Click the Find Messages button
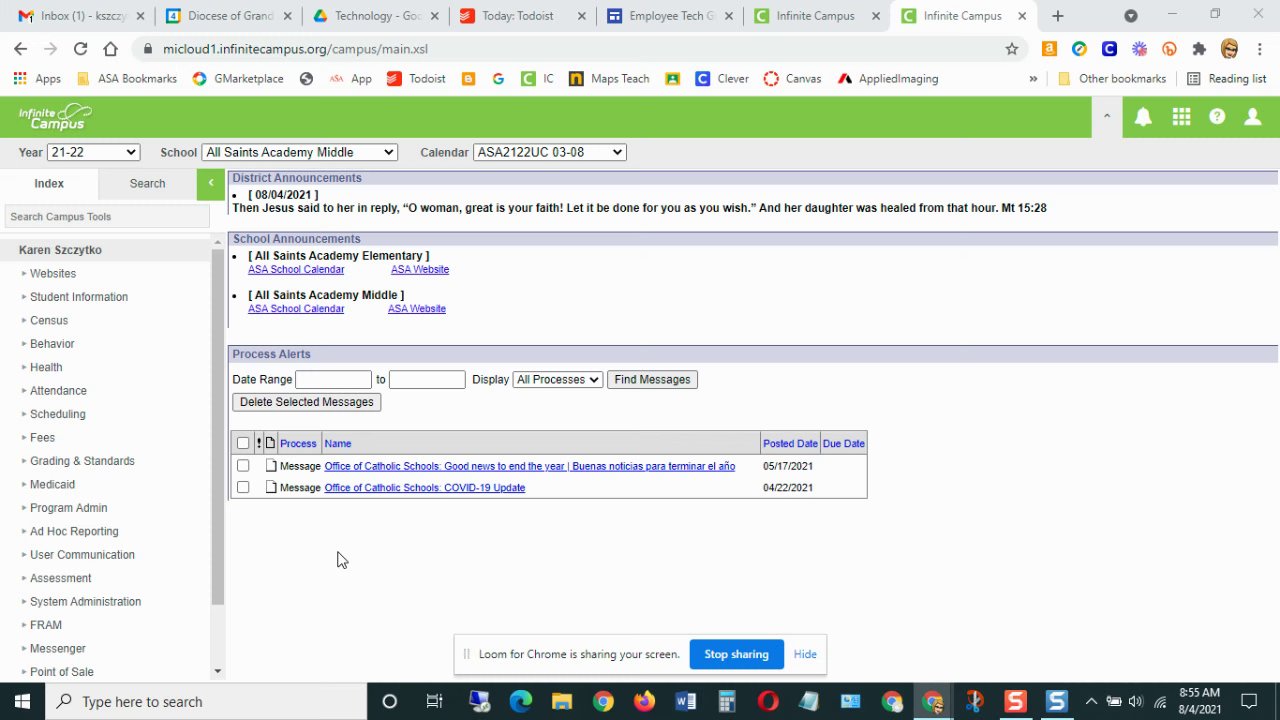1280x720 pixels. pyautogui.click(x=652, y=380)
